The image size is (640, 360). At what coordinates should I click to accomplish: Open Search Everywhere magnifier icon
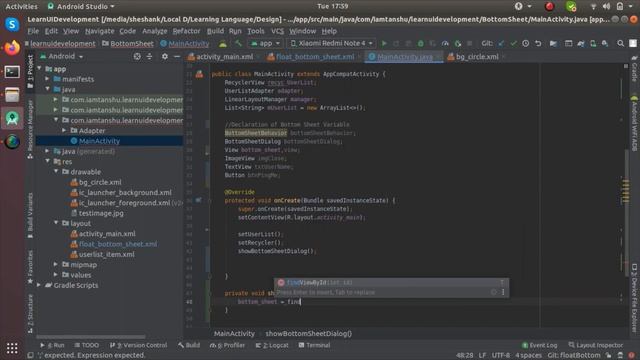pos(620,43)
